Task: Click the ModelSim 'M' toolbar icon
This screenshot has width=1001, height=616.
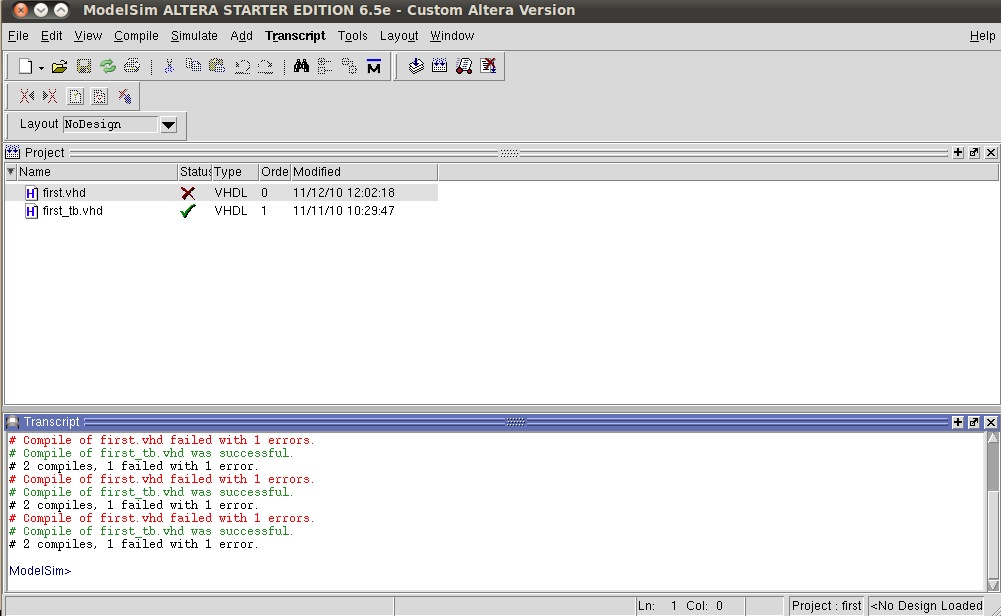Action: [374, 67]
